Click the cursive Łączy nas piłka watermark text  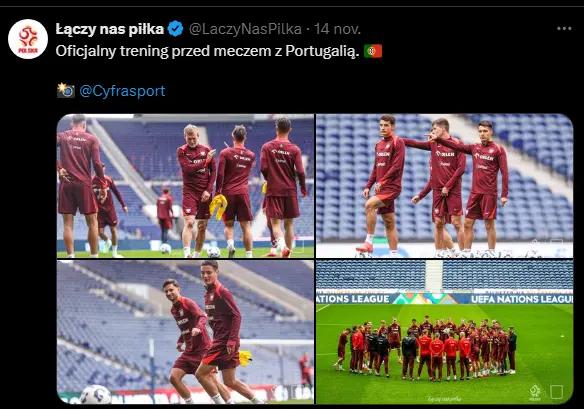tap(444, 399)
